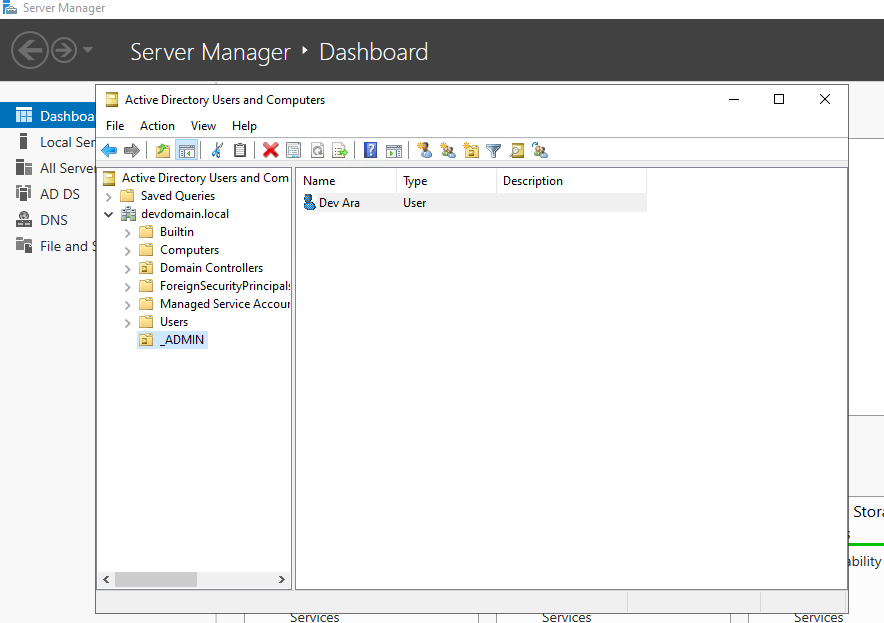The width and height of the screenshot is (884, 623).
Task: Toggle Show/Hide Console Tree icon
Action: click(187, 151)
